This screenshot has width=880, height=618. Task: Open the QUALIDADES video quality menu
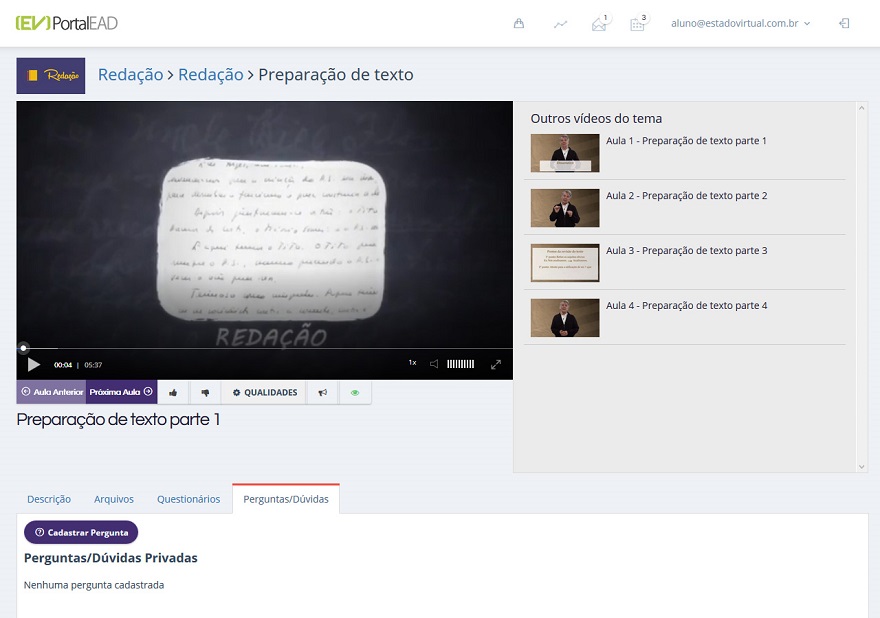[265, 393]
